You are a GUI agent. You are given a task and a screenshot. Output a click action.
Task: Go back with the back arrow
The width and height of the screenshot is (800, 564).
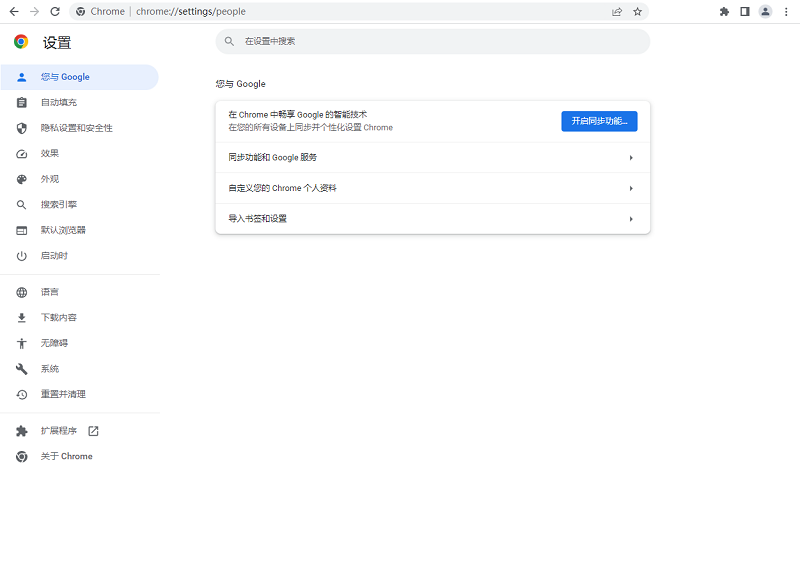[x=14, y=11]
